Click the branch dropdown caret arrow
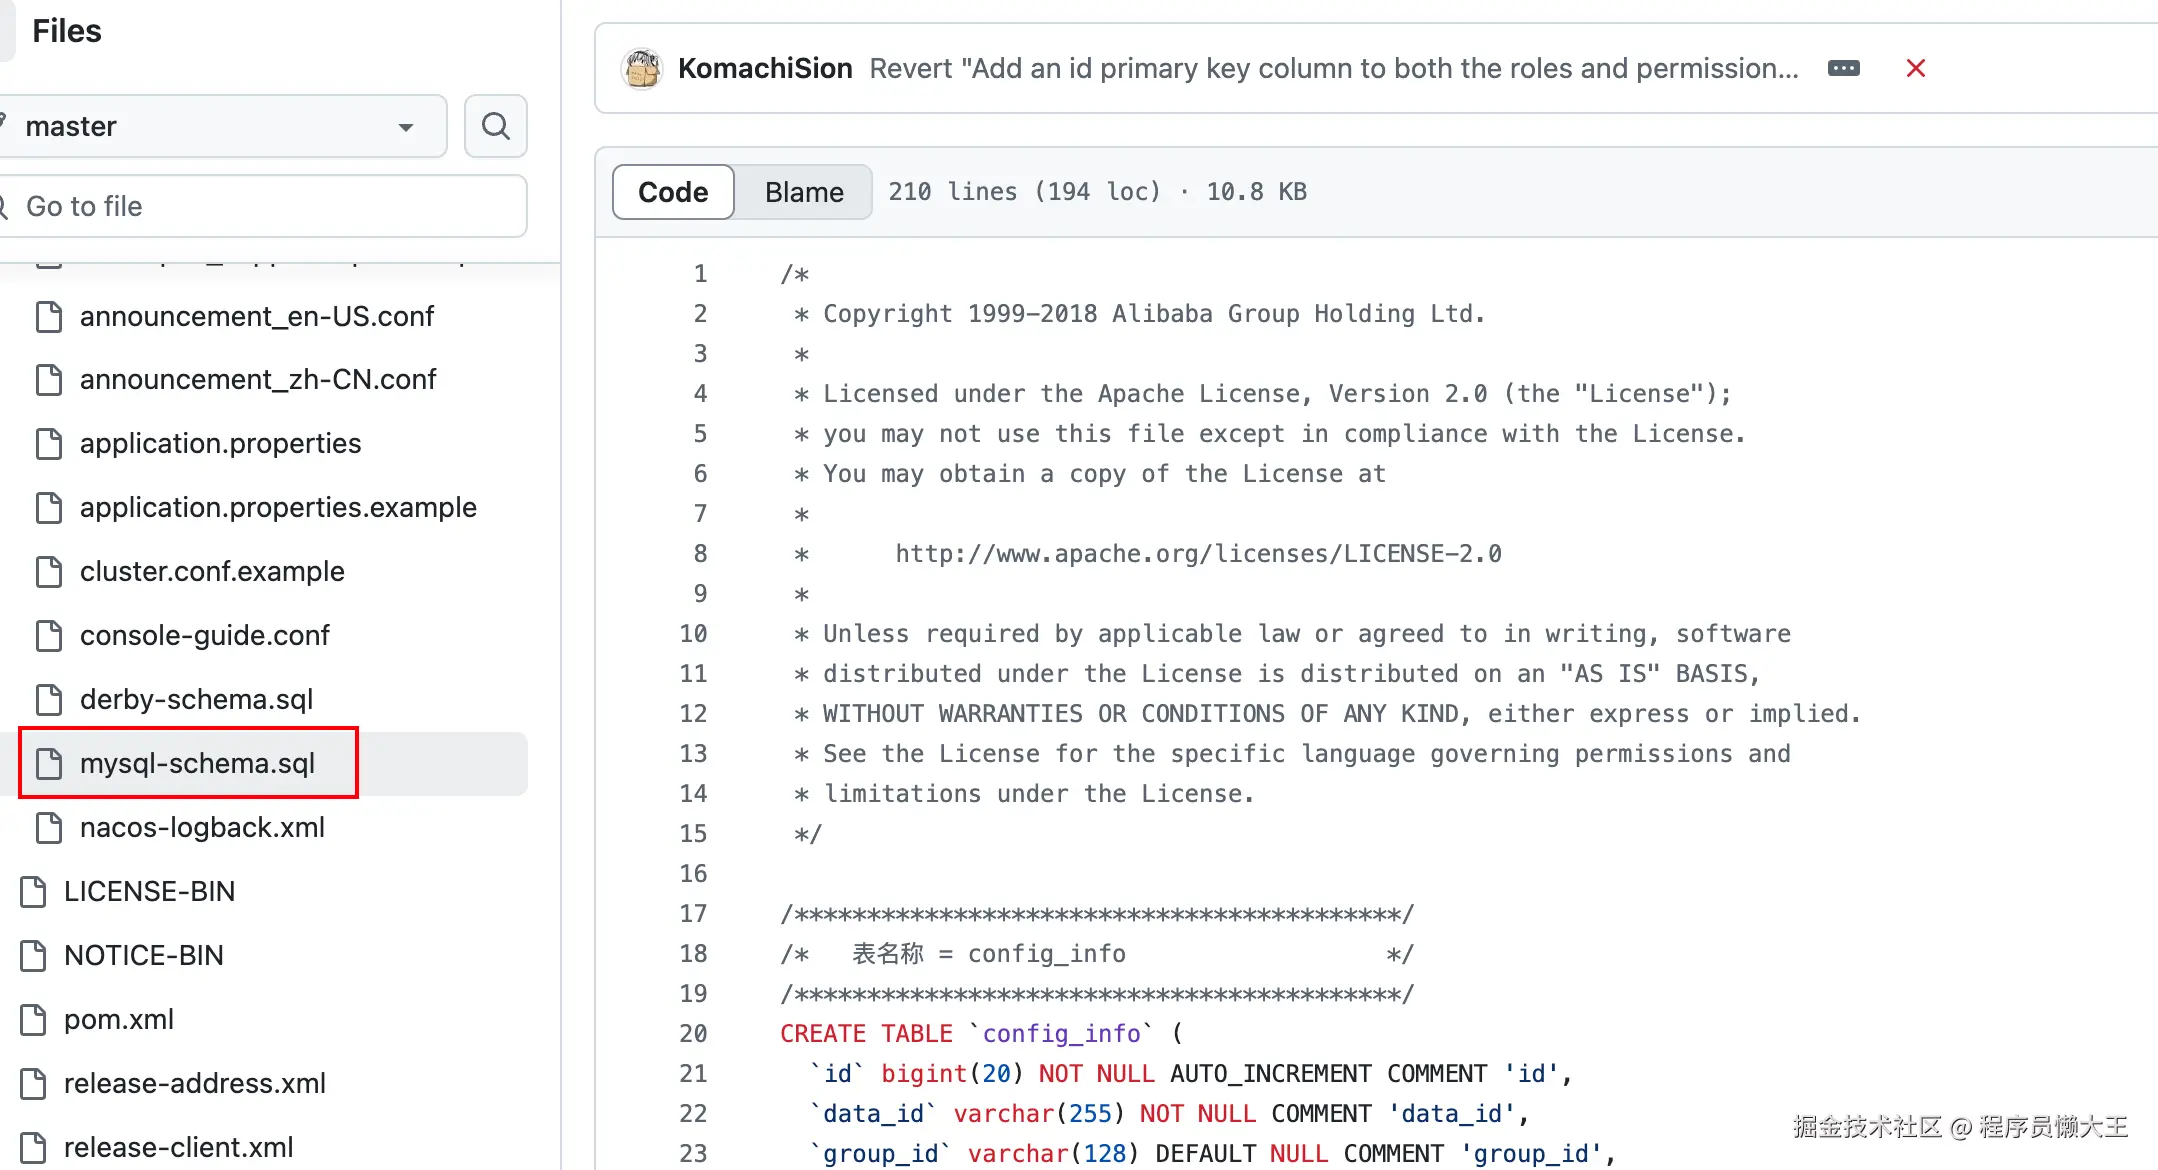This screenshot has height=1170, width=2158. click(x=406, y=127)
